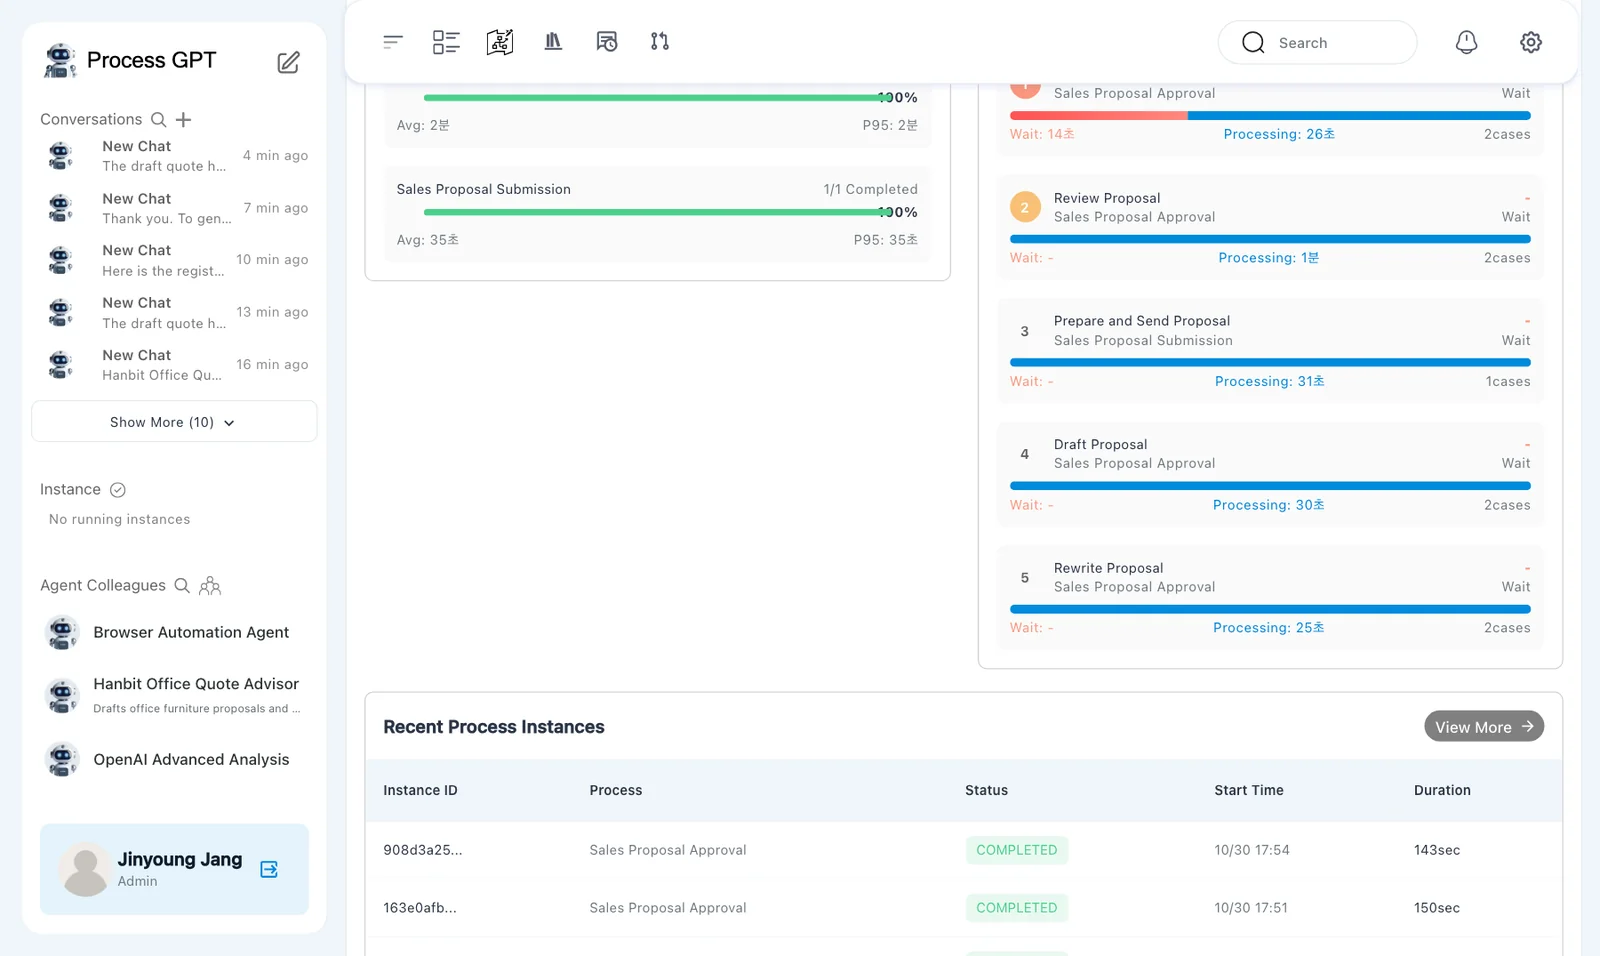Search agent colleagues with the magnifier icon

coord(182,586)
